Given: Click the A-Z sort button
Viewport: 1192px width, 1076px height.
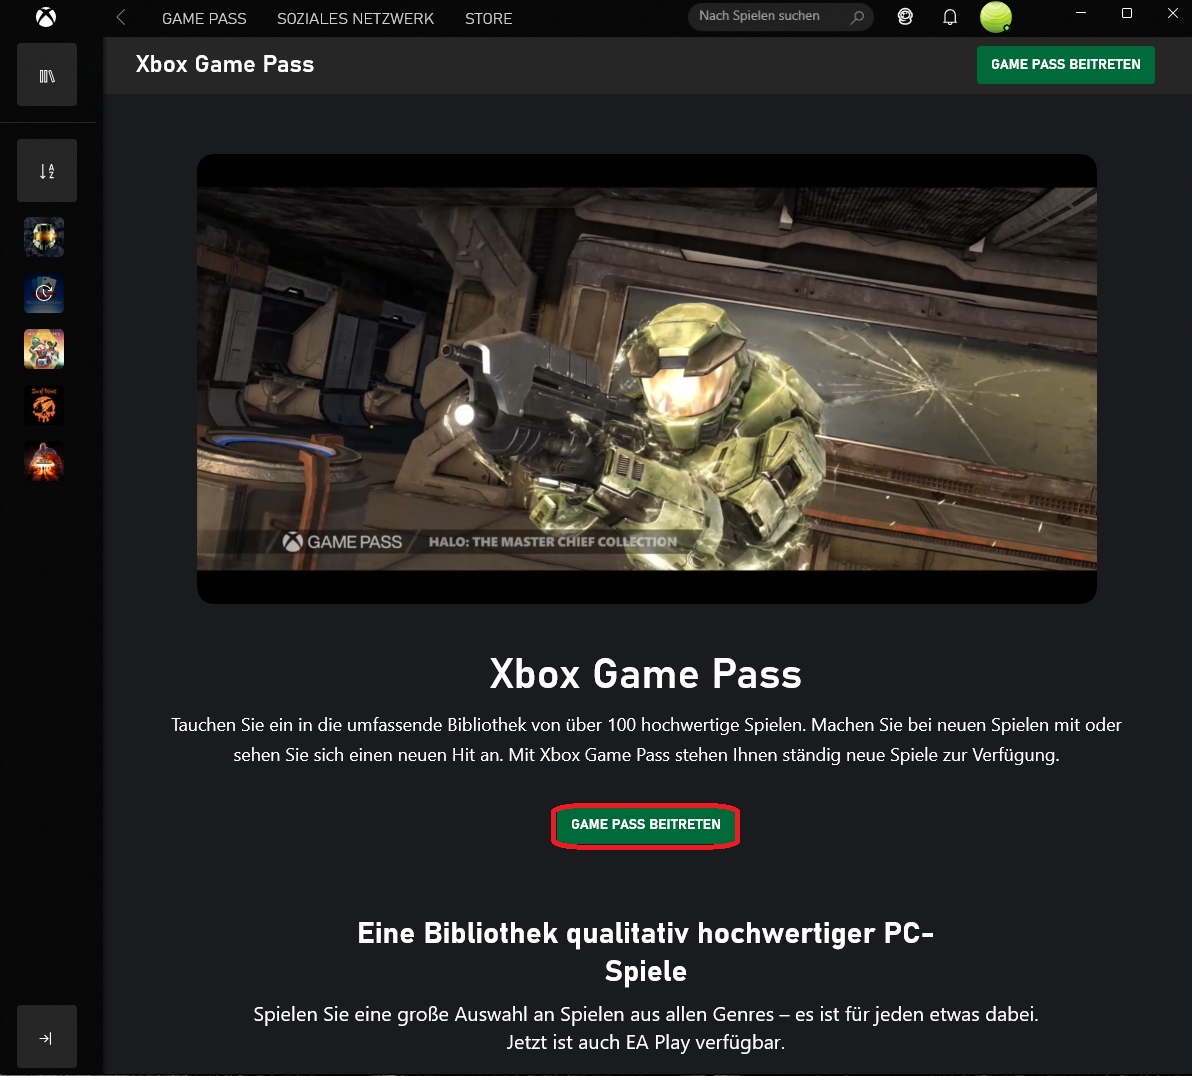Looking at the screenshot, I should (x=47, y=171).
